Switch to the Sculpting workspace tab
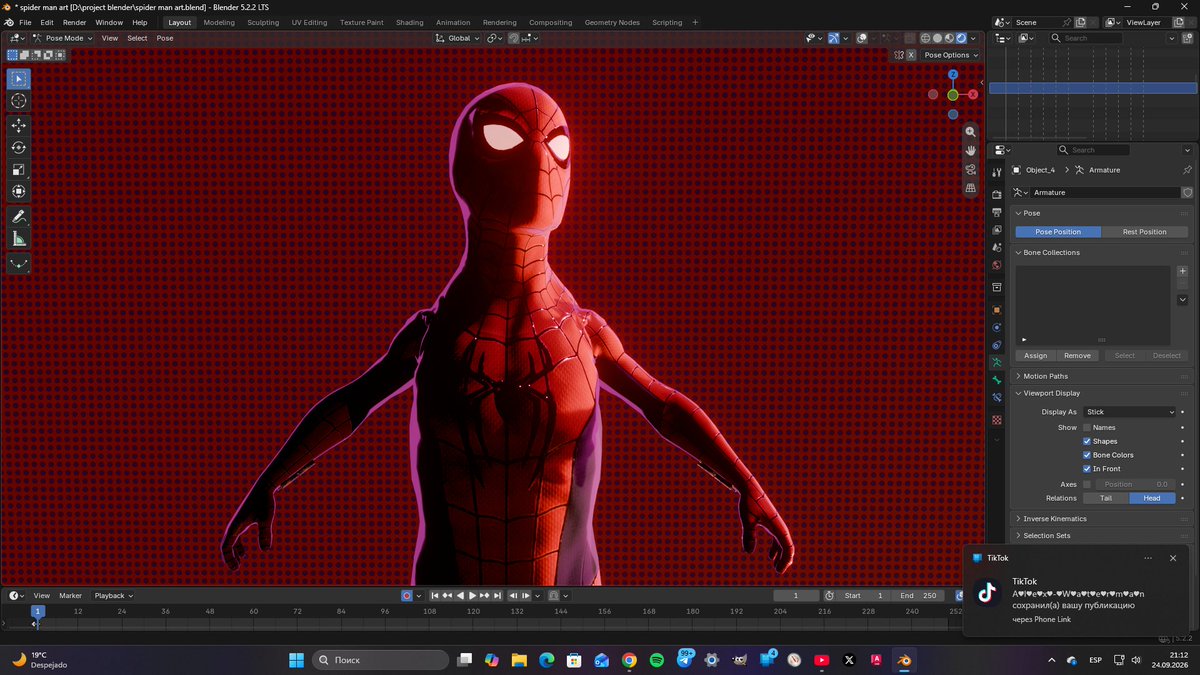 pyautogui.click(x=263, y=22)
